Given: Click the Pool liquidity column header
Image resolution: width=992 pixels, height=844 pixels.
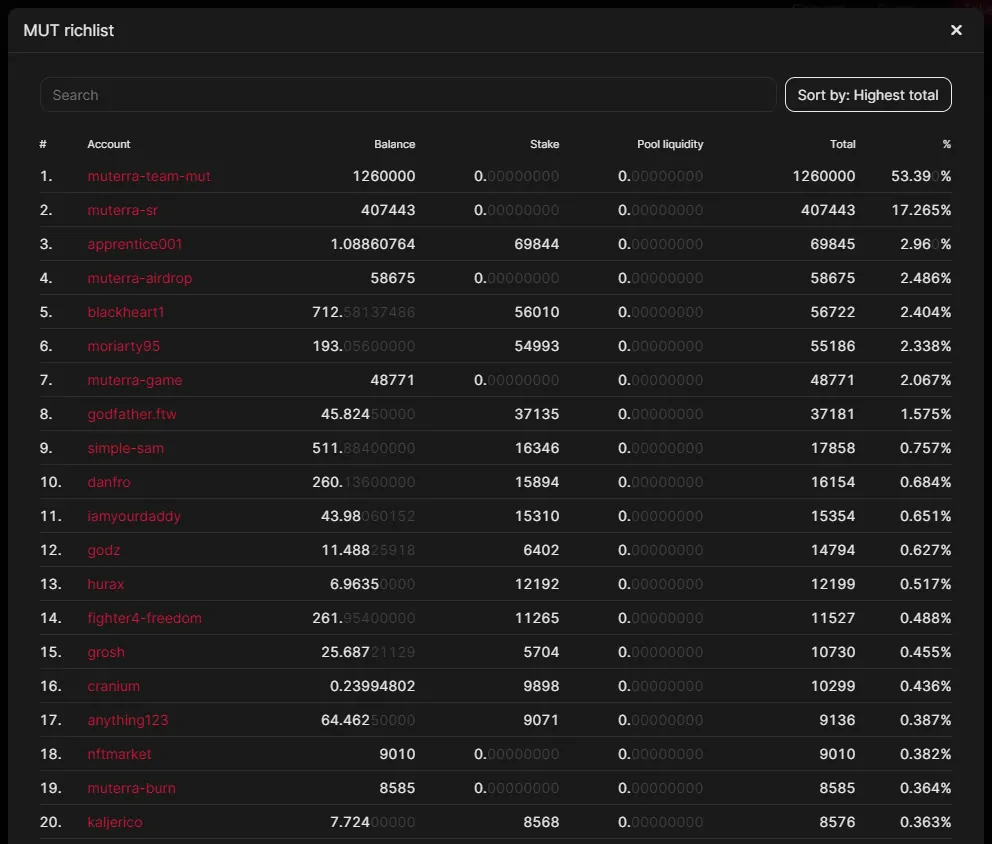Looking at the screenshot, I should (670, 144).
